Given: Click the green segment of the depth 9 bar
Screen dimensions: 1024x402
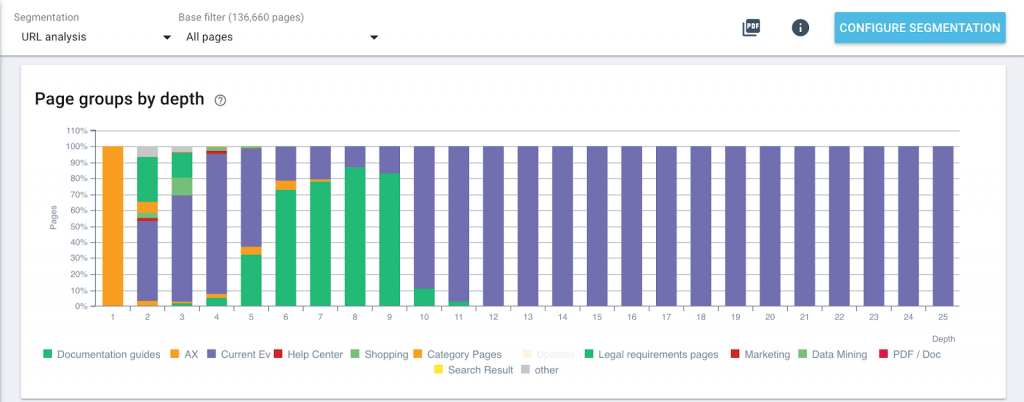Looking at the screenshot, I should point(389,240).
